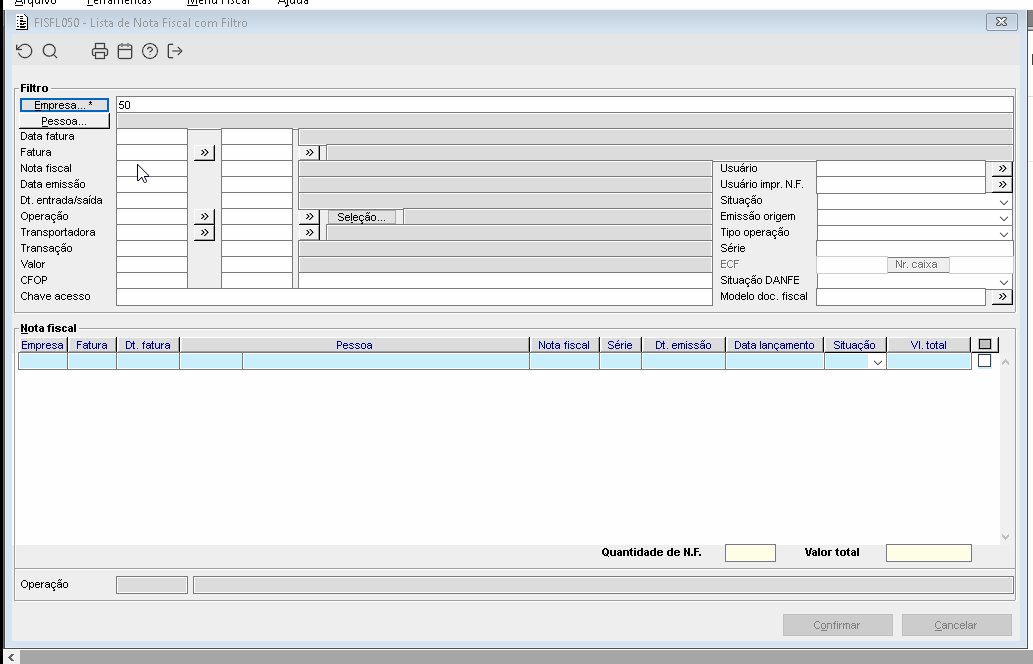
Task: Open the Ferramentas menu
Action: point(119,2)
